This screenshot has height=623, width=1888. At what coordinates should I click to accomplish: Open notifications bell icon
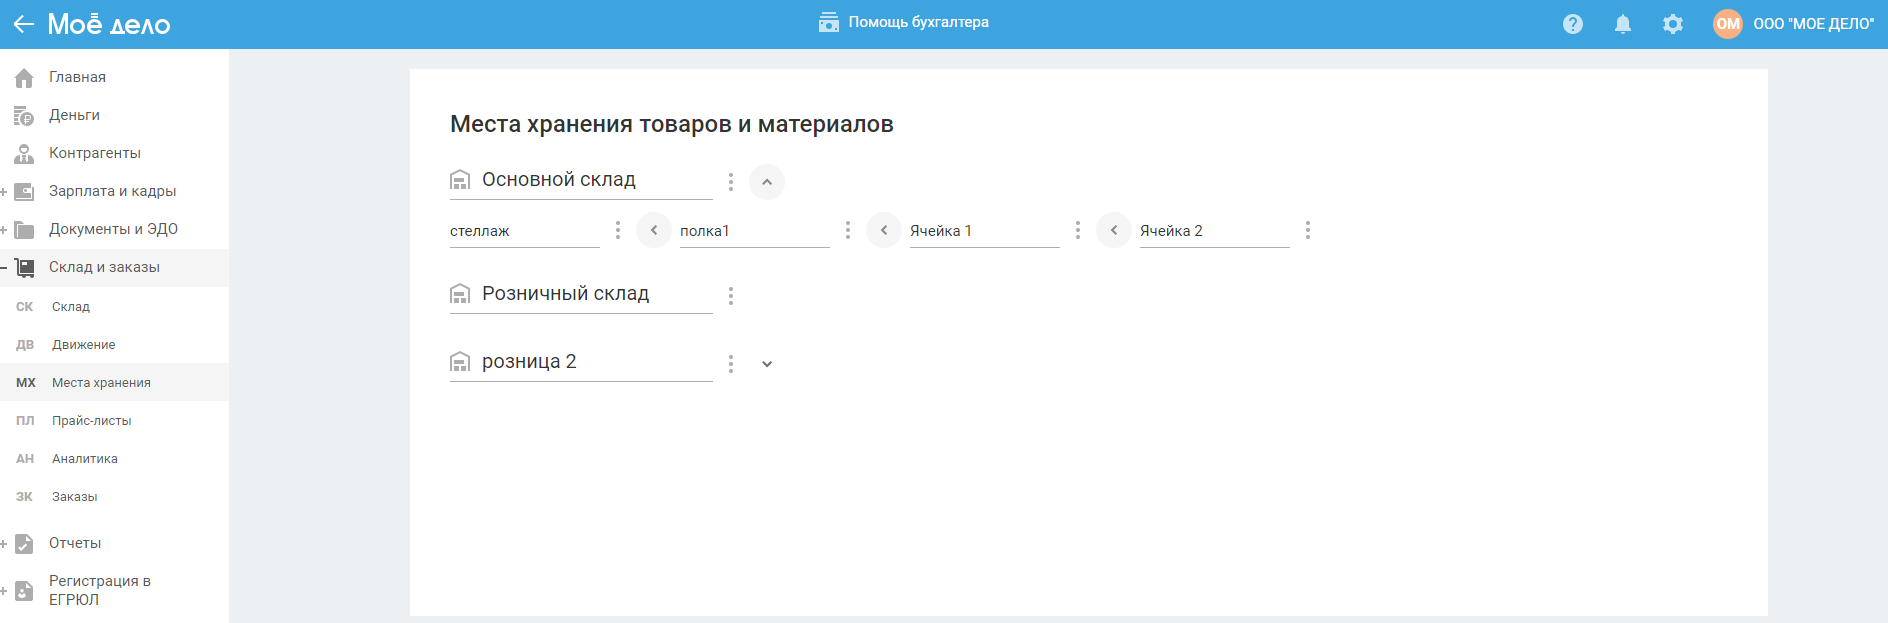pyautogui.click(x=1623, y=24)
